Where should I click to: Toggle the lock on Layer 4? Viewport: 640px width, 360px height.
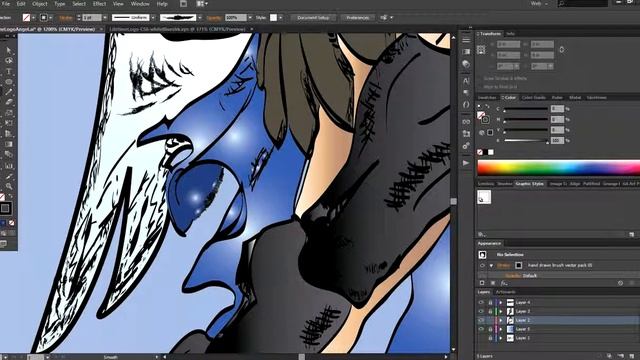pyautogui.click(x=490, y=302)
